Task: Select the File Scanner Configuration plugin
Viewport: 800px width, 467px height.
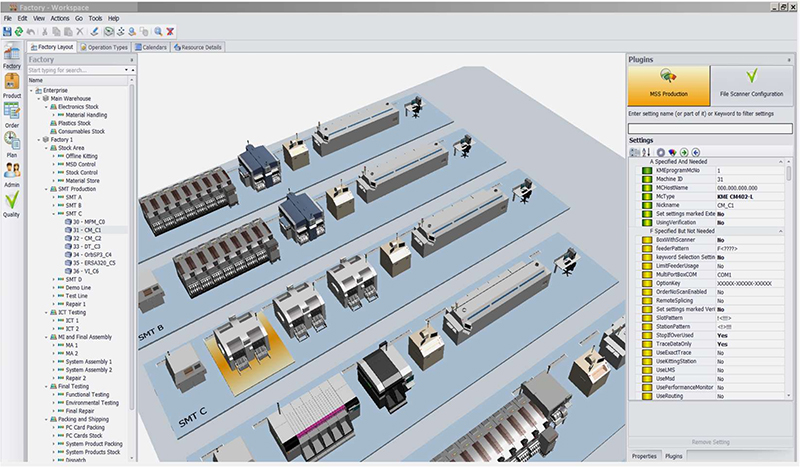Action: (x=751, y=84)
